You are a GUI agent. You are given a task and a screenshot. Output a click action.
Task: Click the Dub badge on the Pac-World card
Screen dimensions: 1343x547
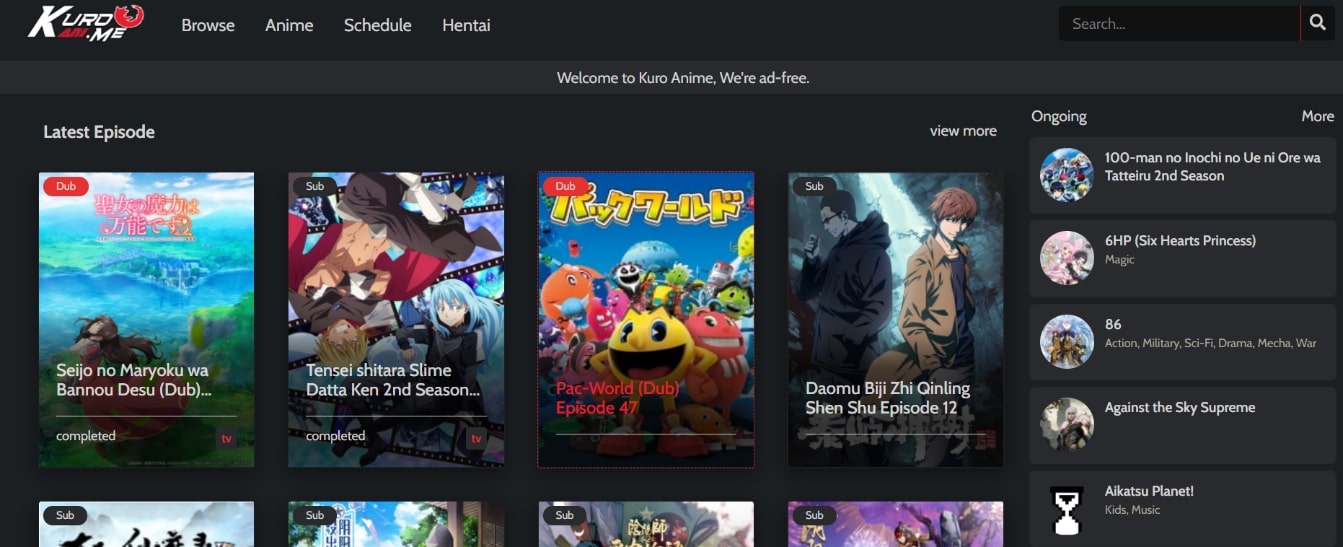pyautogui.click(x=565, y=186)
